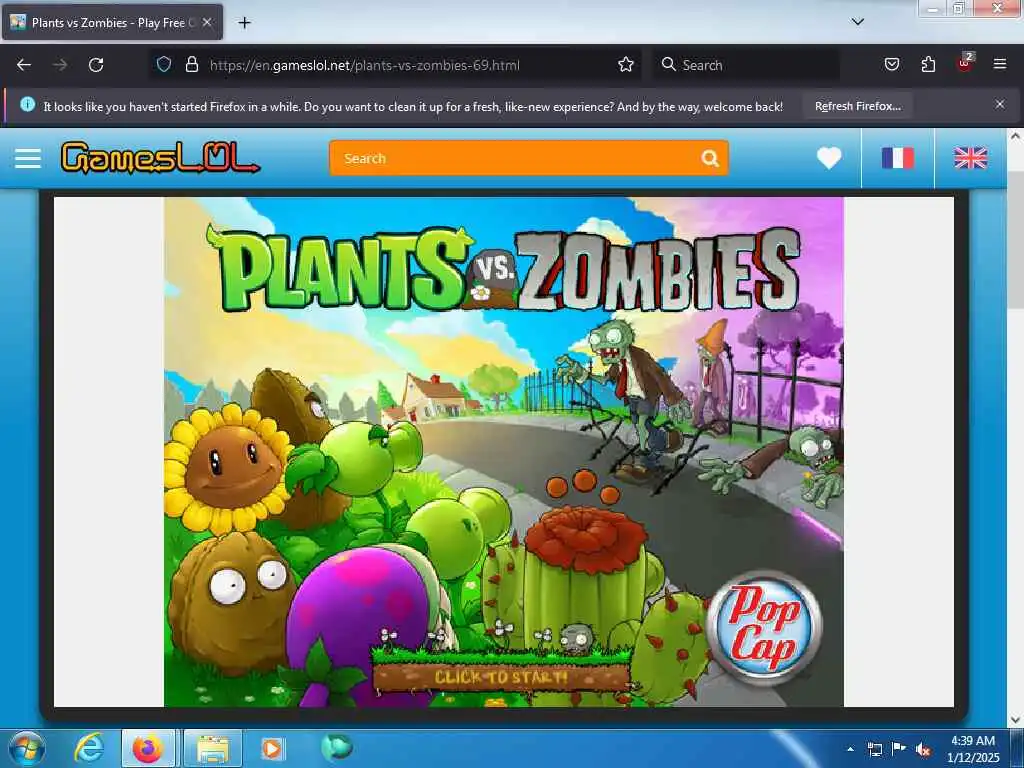
Task: Launch Internet Explorer from the taskbar
Action: [88, 749]
